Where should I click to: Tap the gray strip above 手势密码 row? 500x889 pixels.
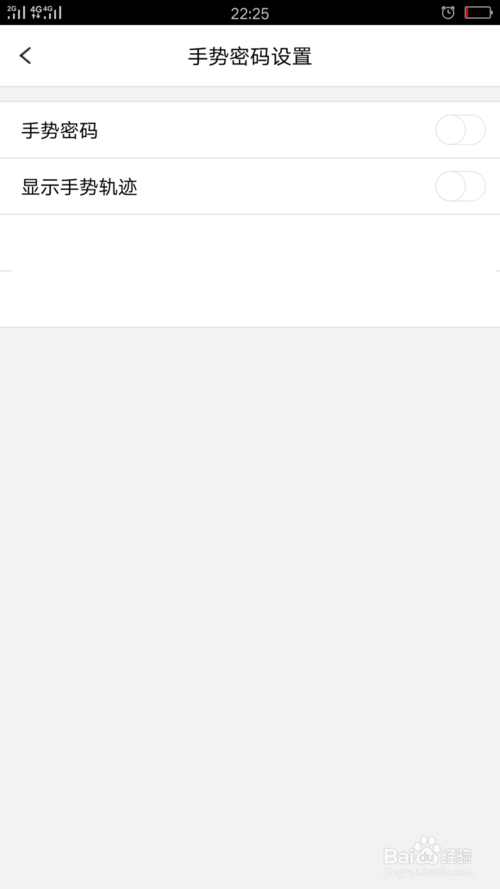point(250,94)
